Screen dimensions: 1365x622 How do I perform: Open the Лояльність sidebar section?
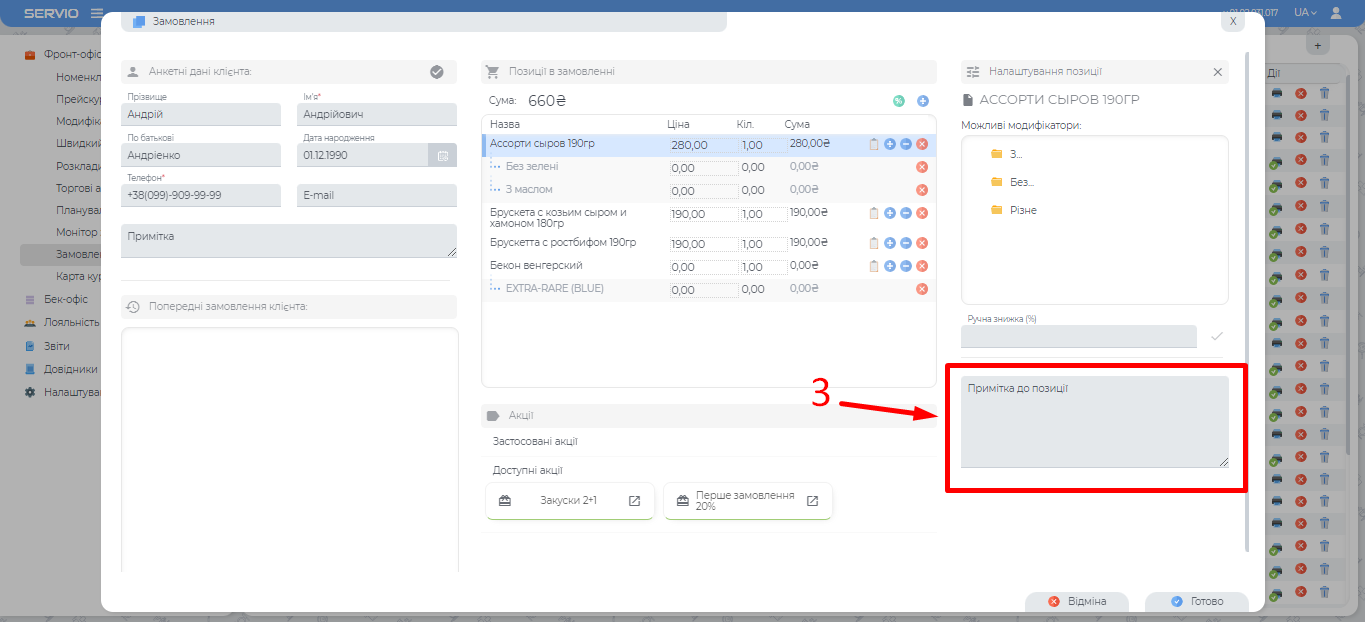70,322
